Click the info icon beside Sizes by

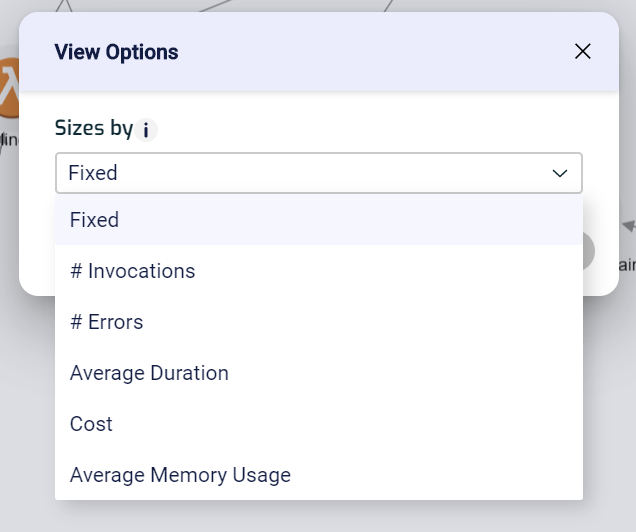[x=147, y=130]
